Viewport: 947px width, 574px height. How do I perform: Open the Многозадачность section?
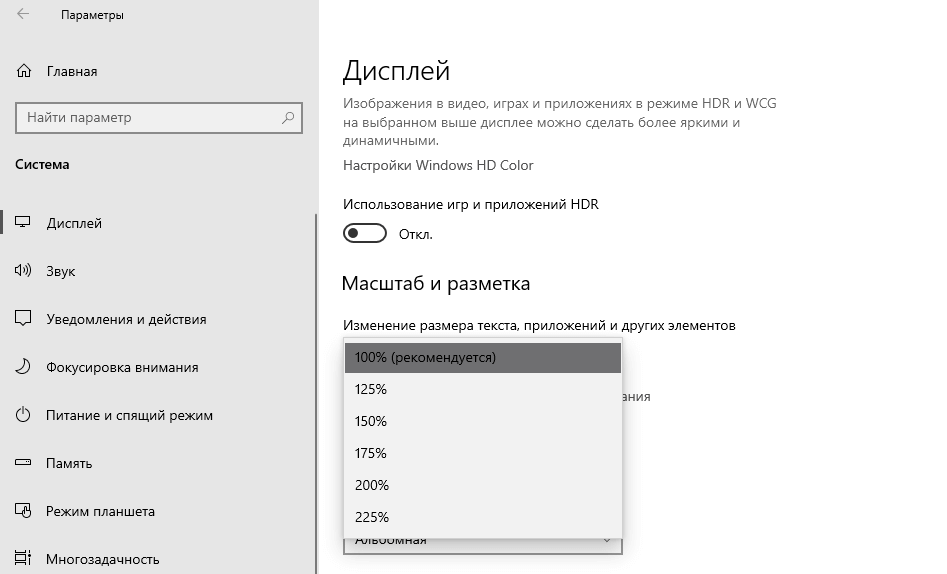point(103,559)
